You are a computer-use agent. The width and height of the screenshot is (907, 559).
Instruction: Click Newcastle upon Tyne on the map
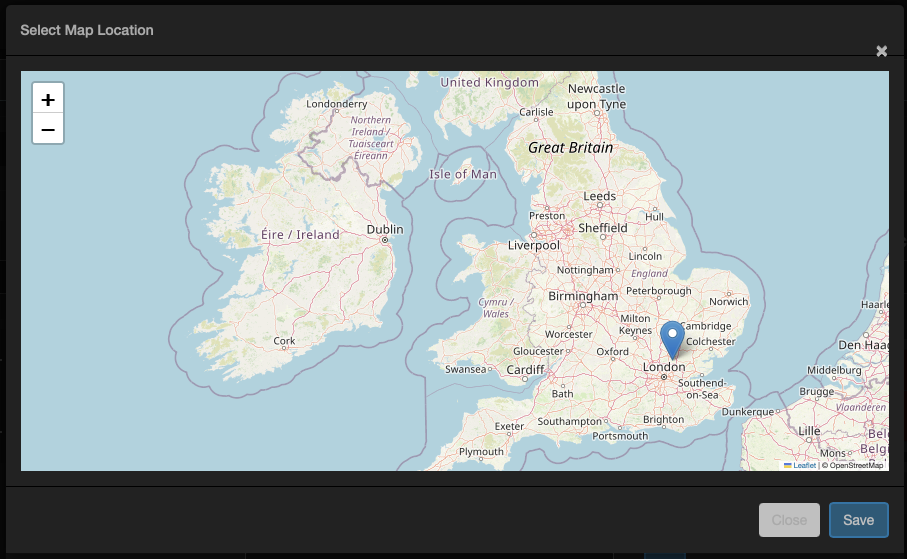[x=596, y=96]
